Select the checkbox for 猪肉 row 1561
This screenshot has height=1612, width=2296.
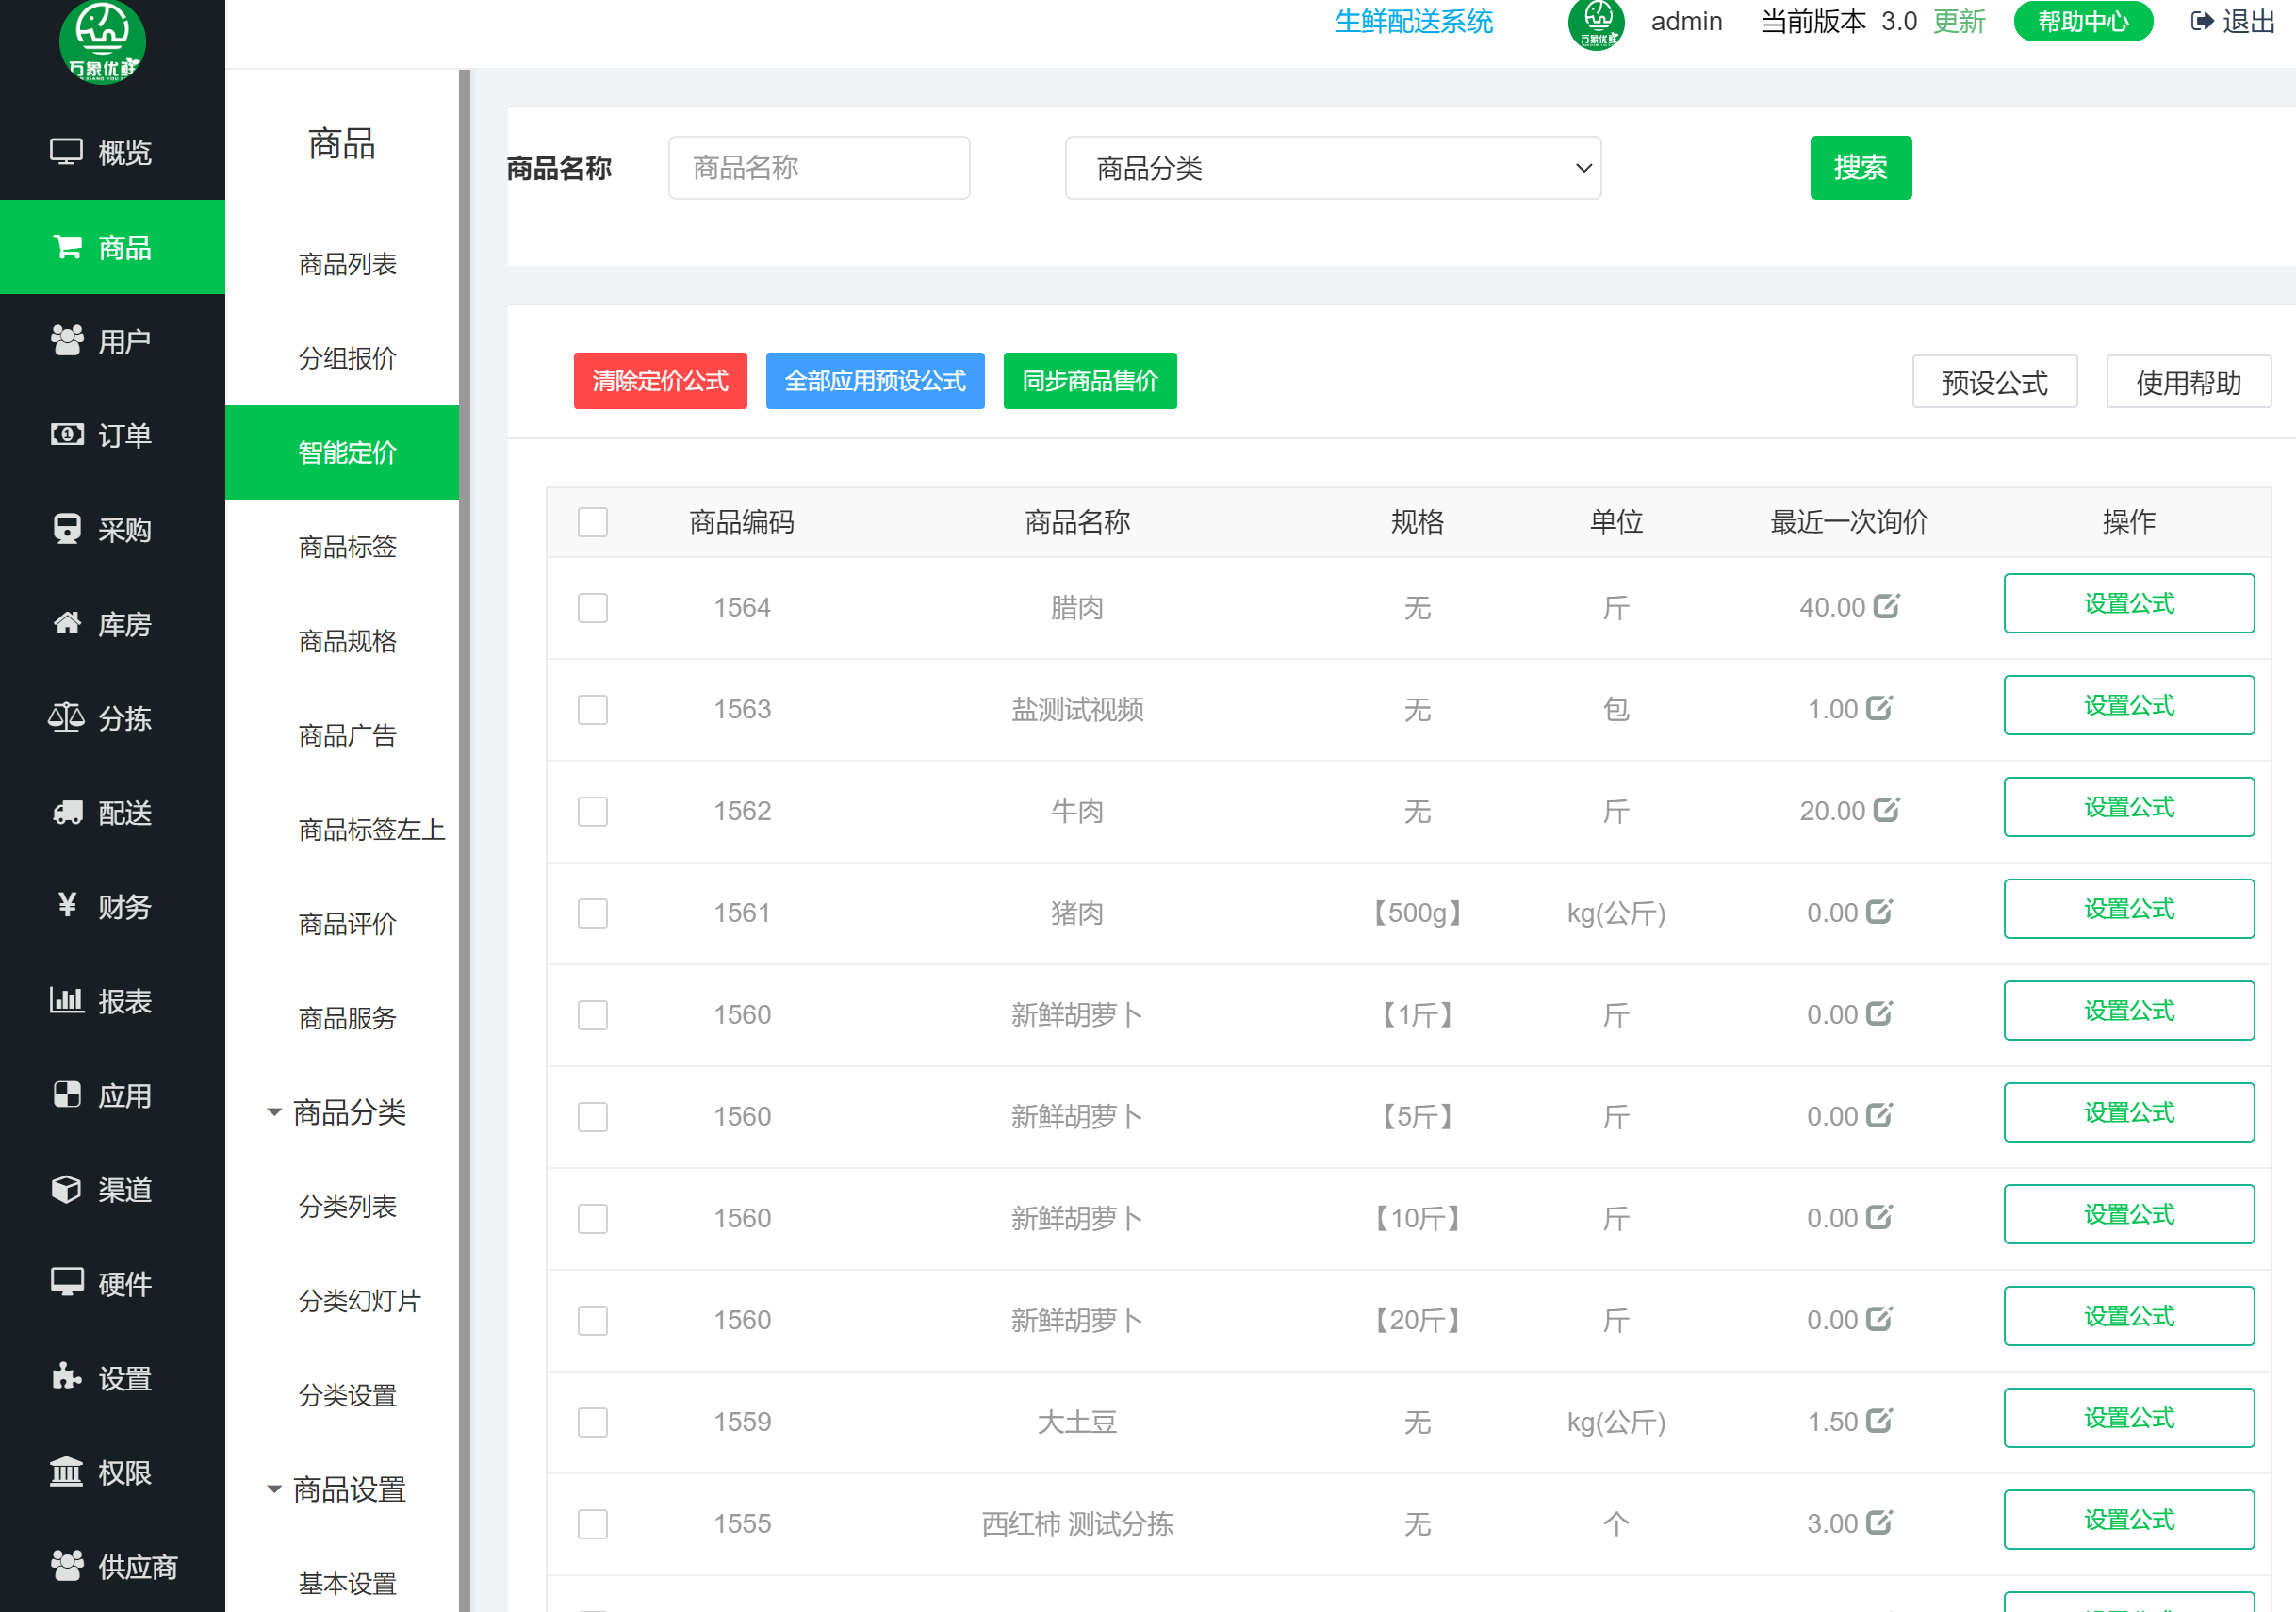(x=593, y=913)
